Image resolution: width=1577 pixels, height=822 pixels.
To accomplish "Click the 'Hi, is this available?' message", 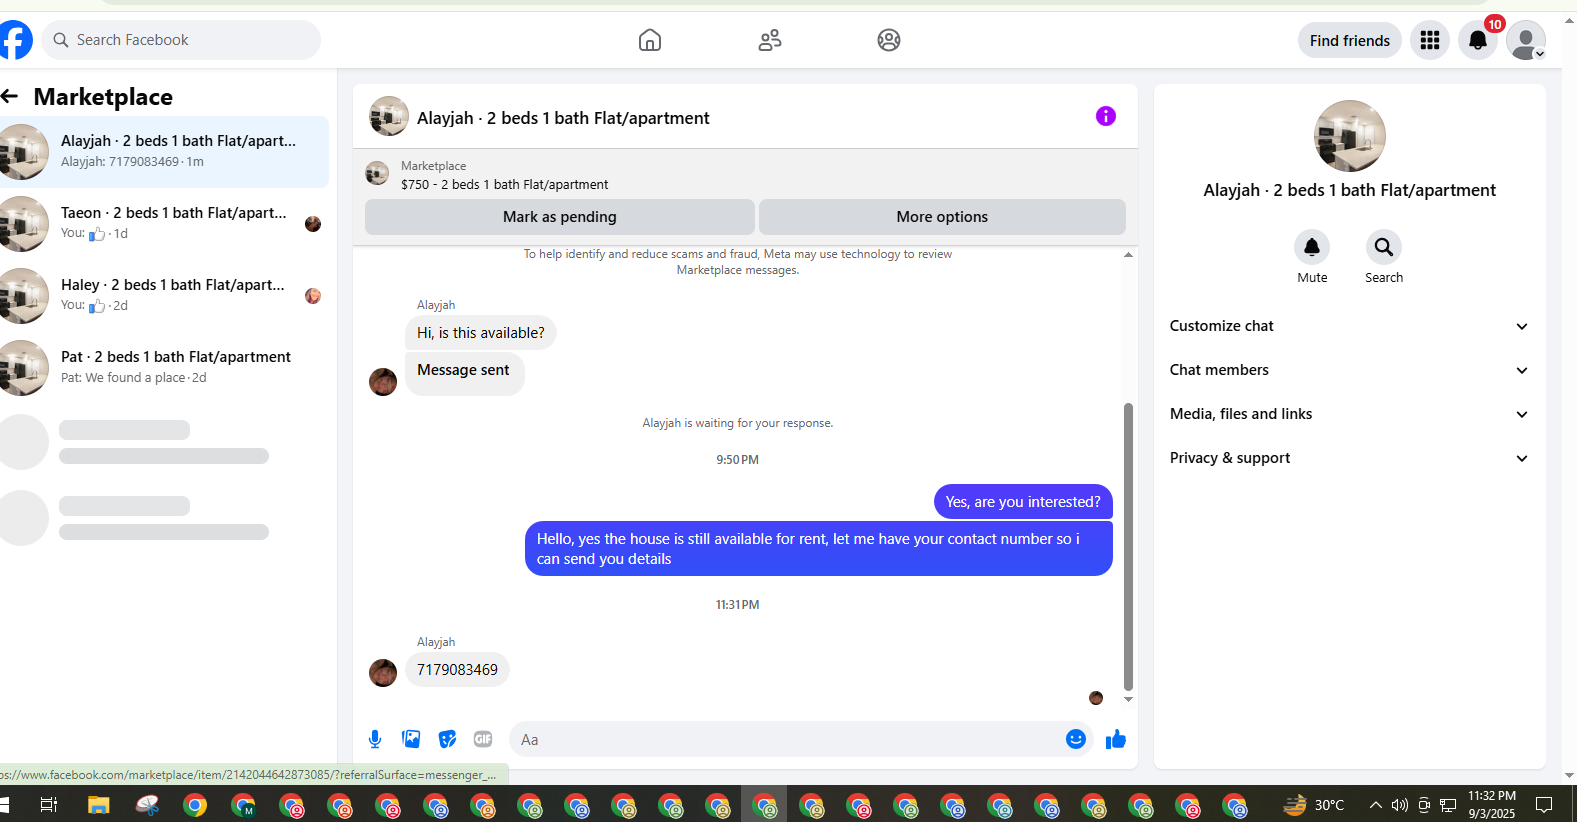I will click(481, 333).
